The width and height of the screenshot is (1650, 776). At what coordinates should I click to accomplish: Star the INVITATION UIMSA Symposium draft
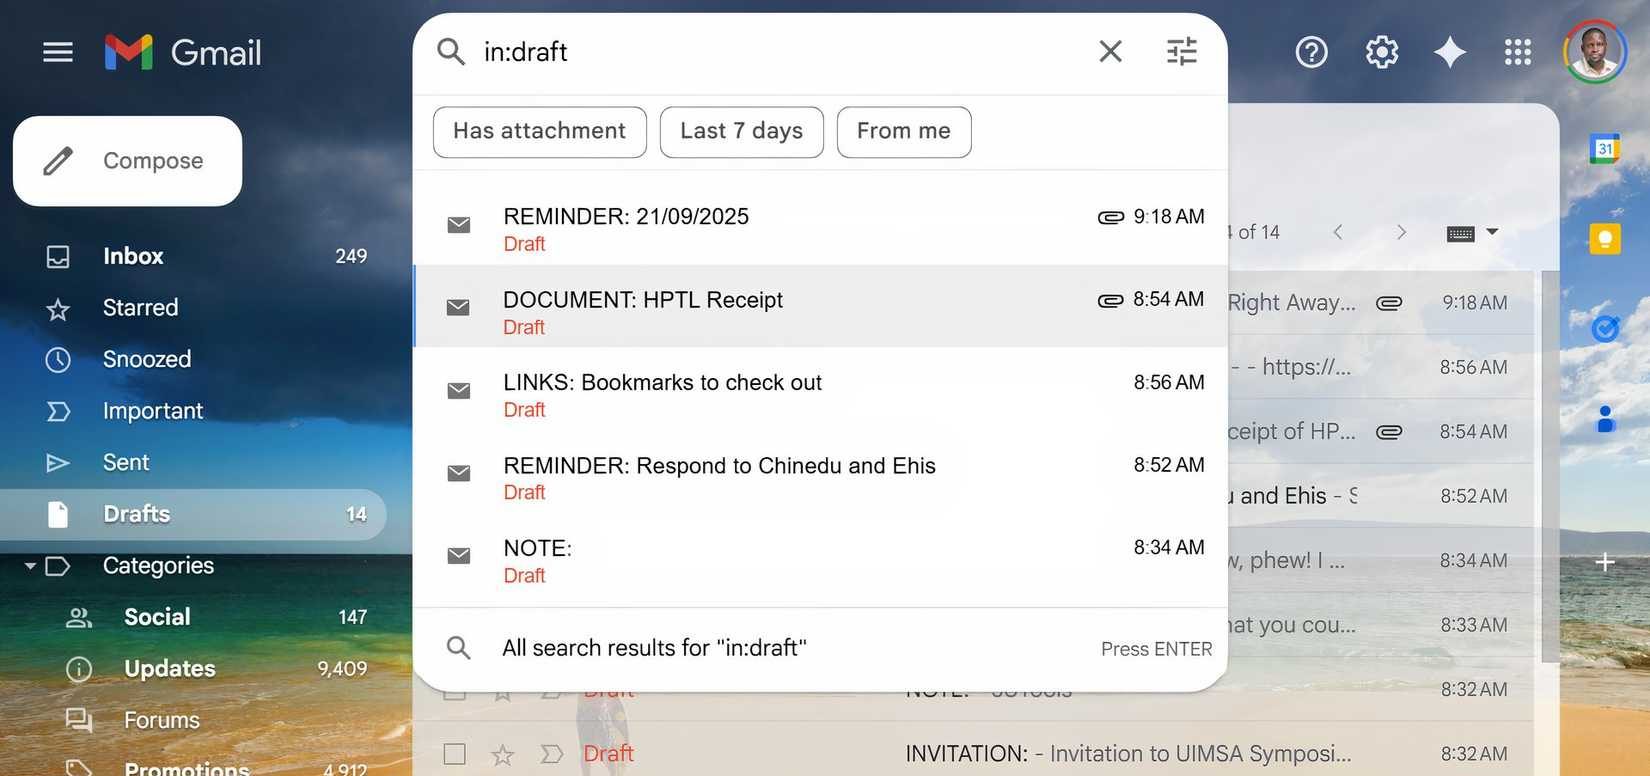[503, 755]
